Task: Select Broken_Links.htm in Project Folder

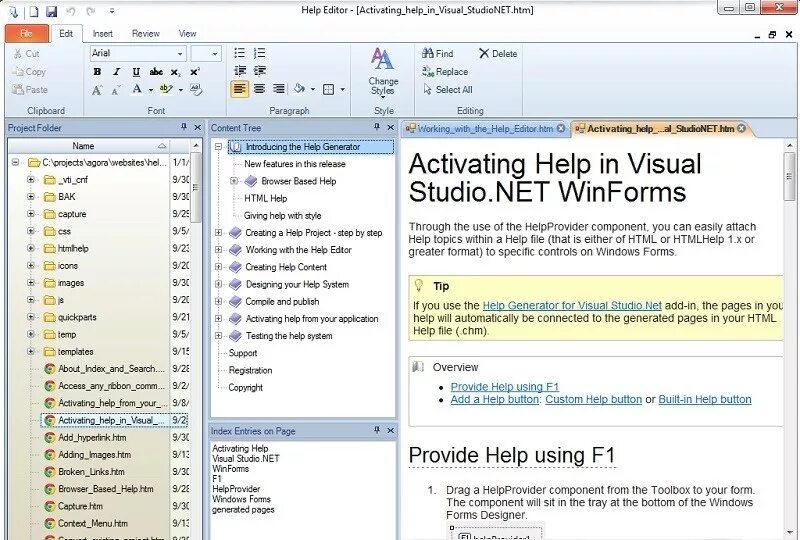Action: pos(91,472)
